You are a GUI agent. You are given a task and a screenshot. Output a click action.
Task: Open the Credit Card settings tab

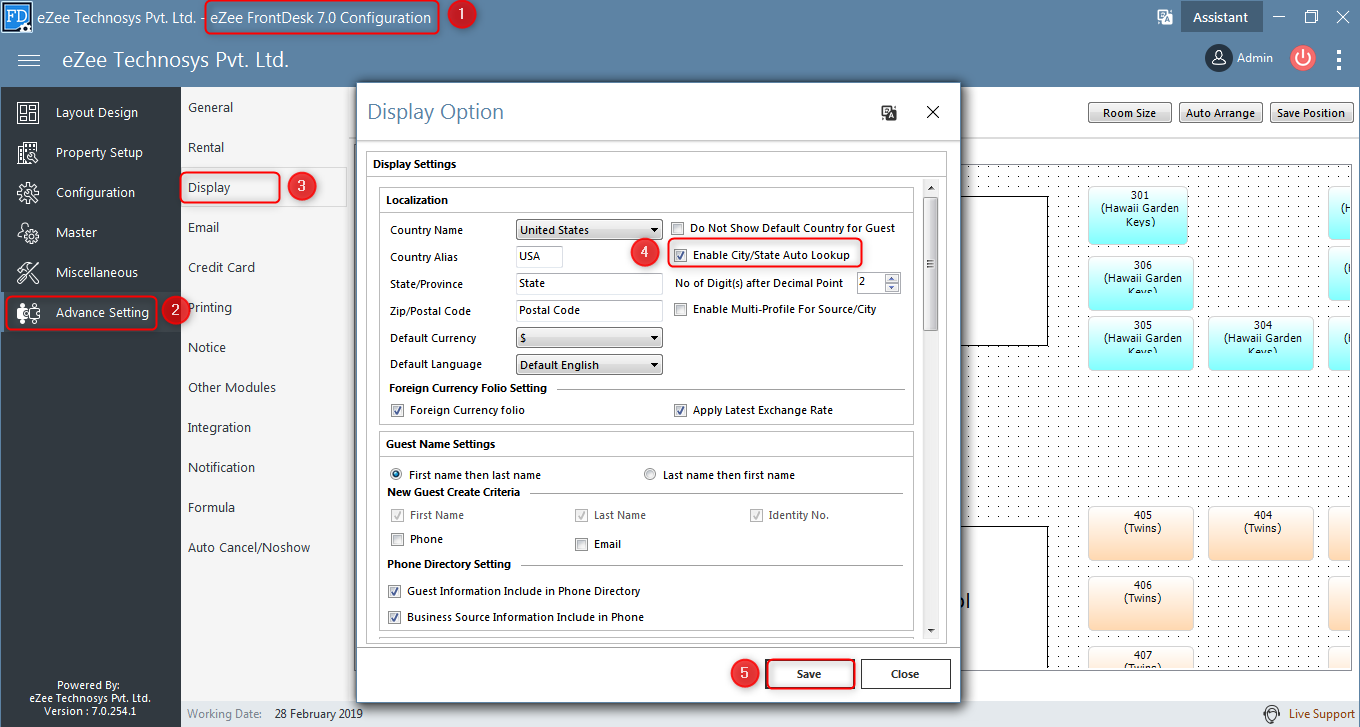tap(221, 267)
